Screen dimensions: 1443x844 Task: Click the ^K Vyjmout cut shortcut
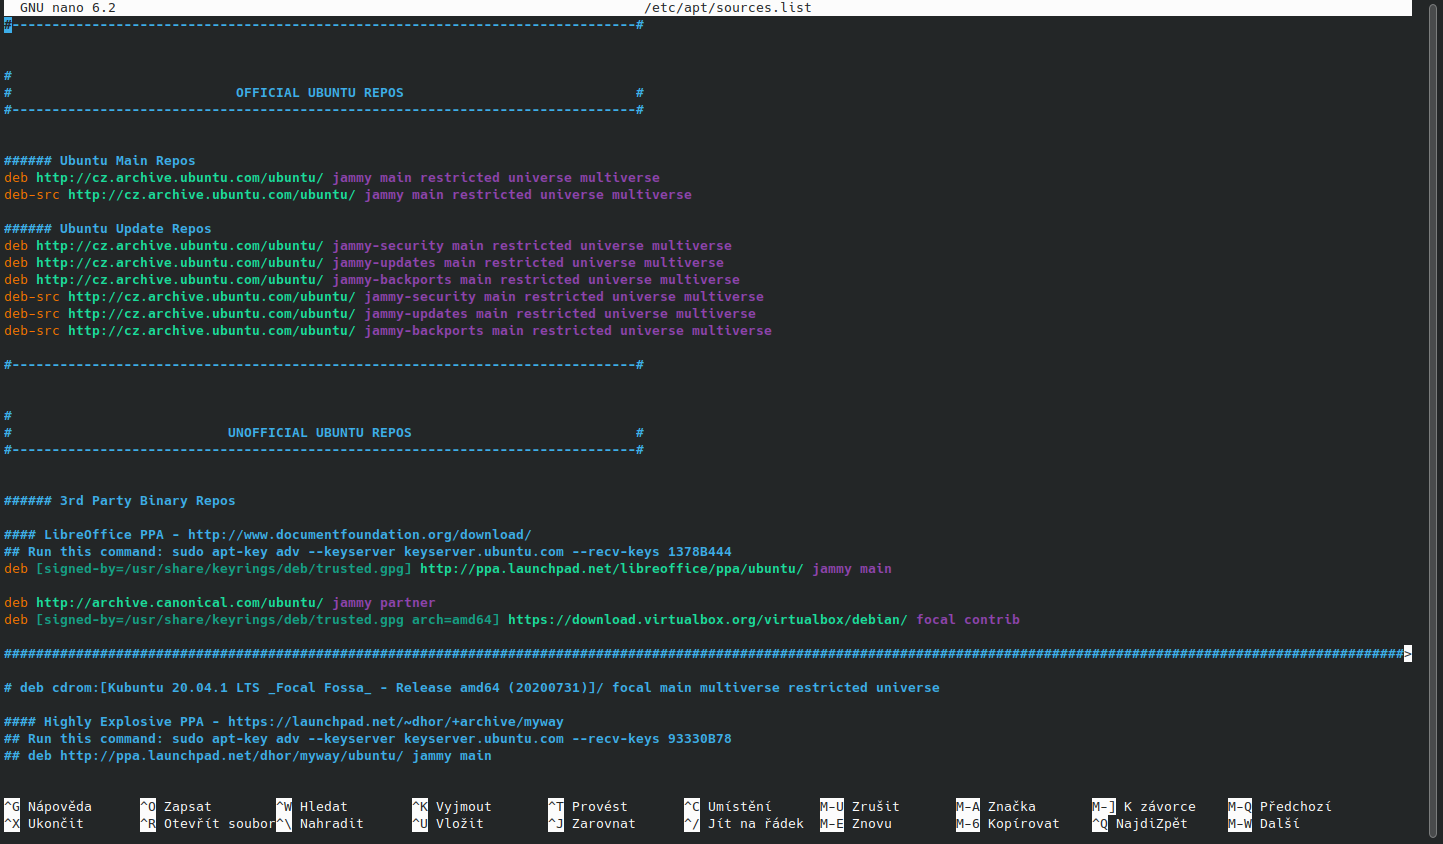pyautogui.click(x=452, y=807)
